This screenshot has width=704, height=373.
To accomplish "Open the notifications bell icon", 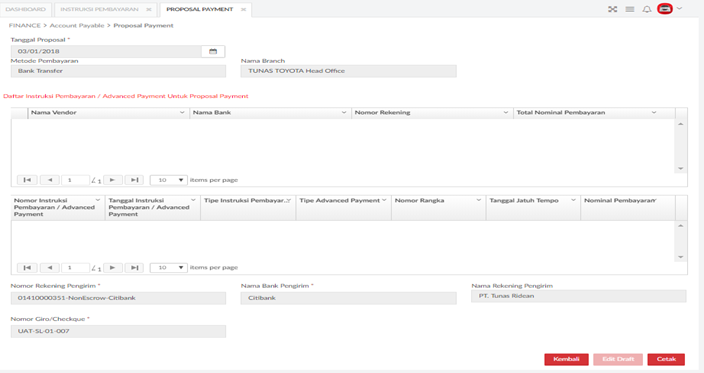I will [x=647, y=9].
